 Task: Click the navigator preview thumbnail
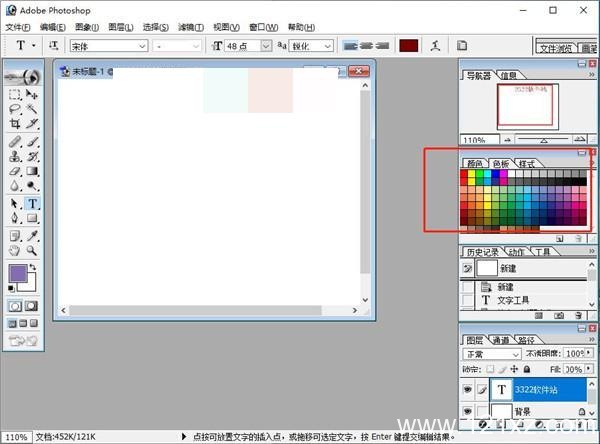tap(527, 106)
